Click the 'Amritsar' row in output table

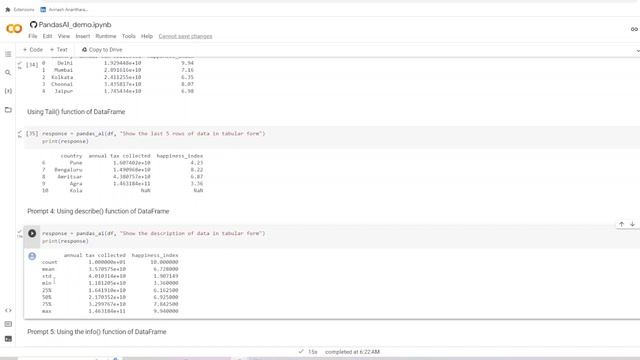122,177
